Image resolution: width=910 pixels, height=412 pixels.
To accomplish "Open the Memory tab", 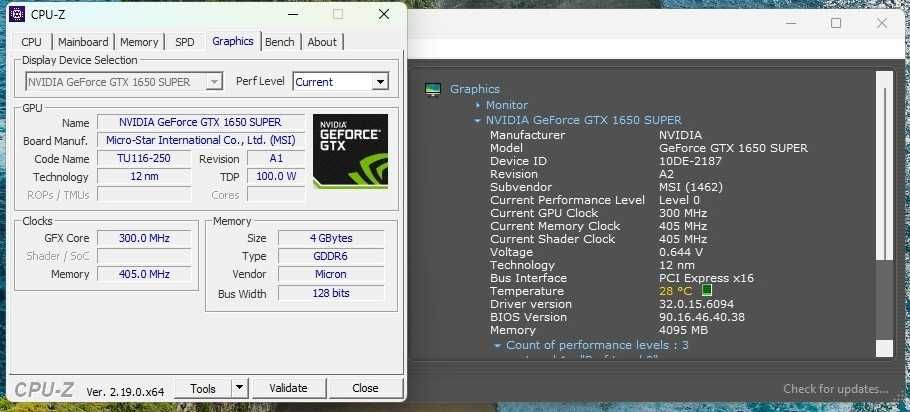I will pos(139,42).
